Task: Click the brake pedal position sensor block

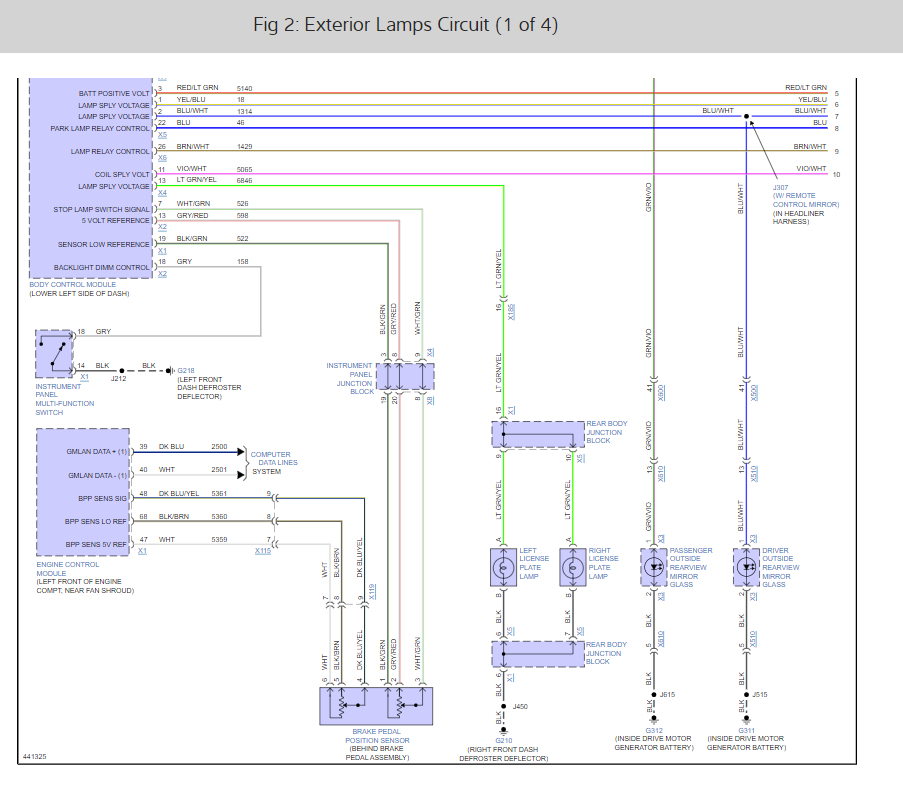Action: [376, 706]
